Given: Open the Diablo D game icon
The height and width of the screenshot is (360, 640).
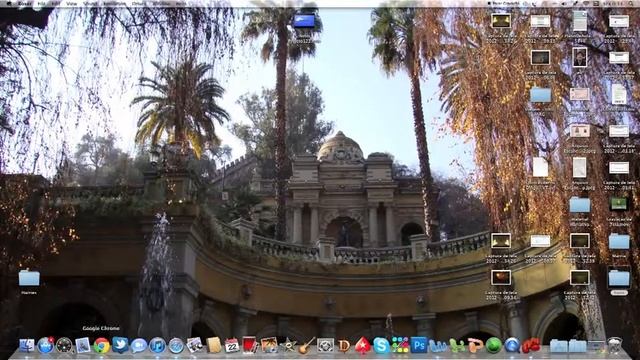Looking at the screenshot, I should tap(344, 346).
